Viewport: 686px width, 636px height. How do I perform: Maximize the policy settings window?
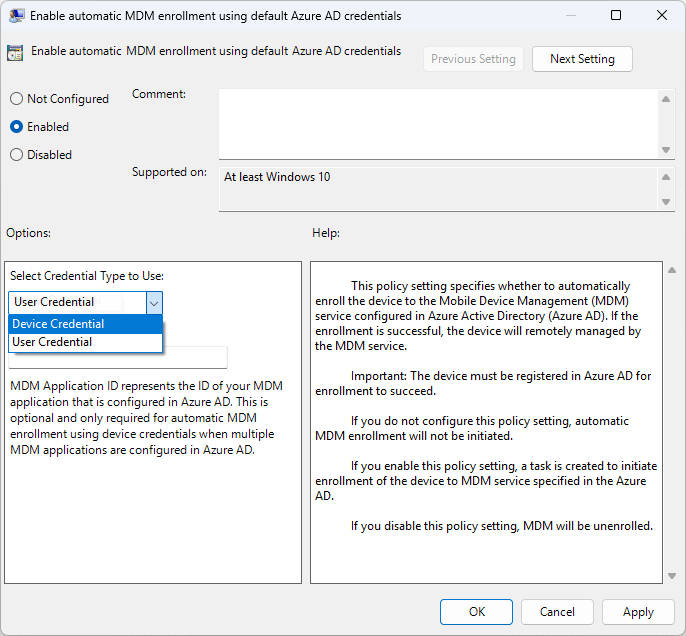point(616,16)
